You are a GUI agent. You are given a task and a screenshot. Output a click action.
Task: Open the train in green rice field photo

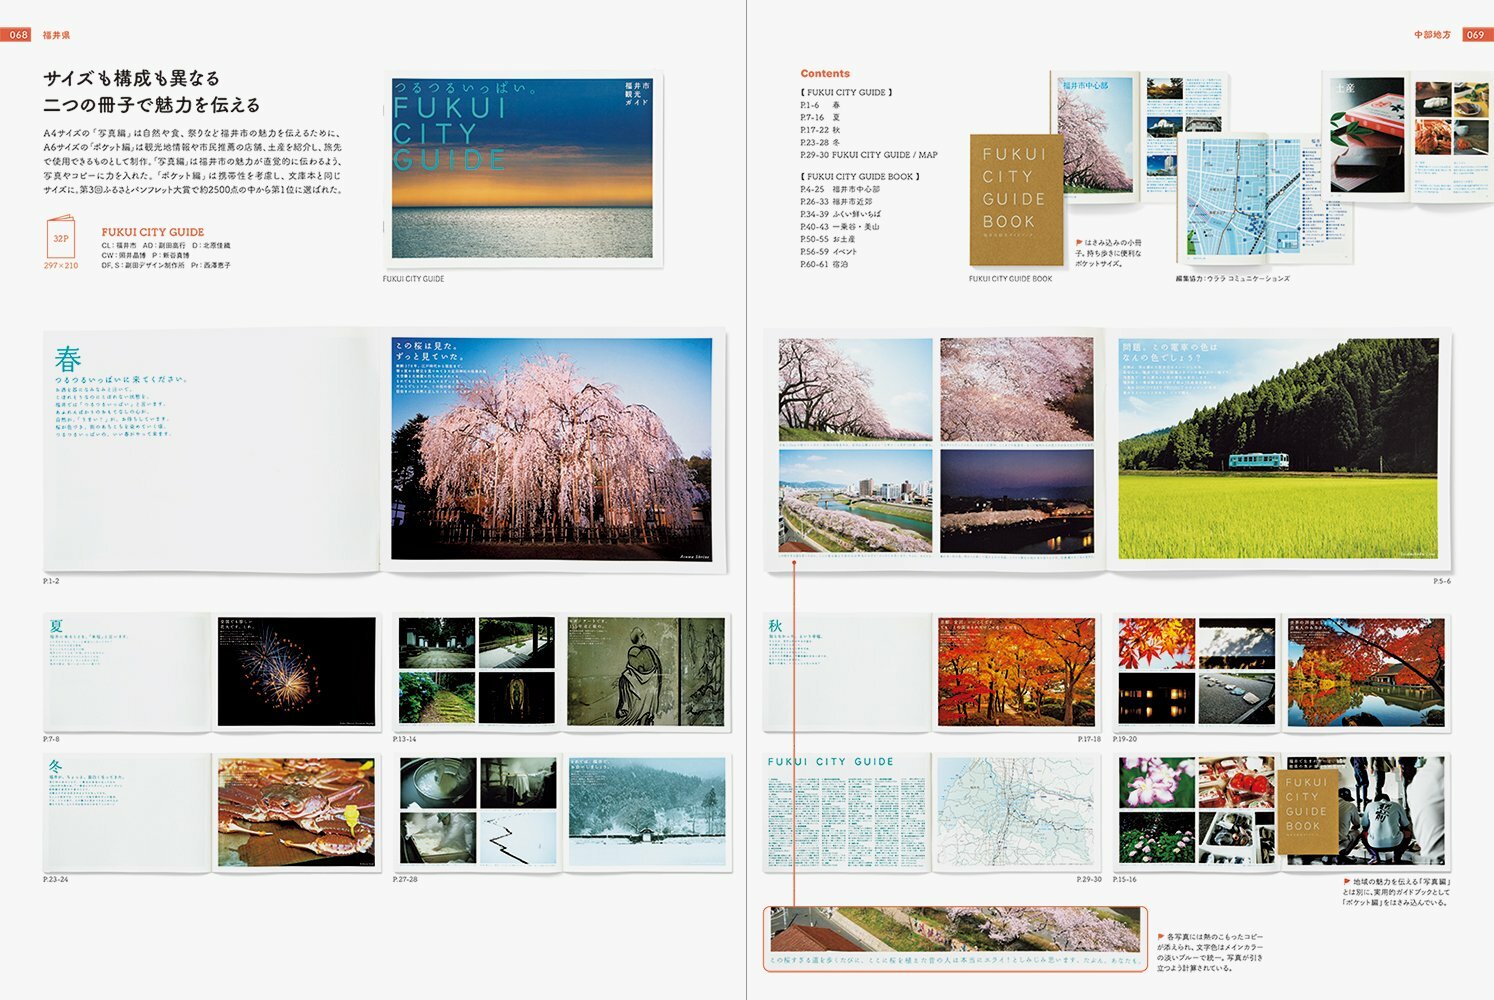1278,447
